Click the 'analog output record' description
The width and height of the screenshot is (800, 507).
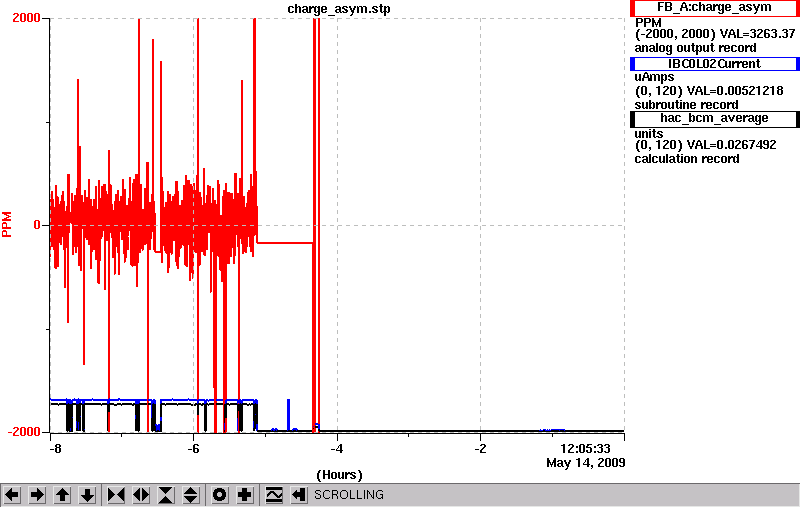pyautogui.click(x=695, y=48)
